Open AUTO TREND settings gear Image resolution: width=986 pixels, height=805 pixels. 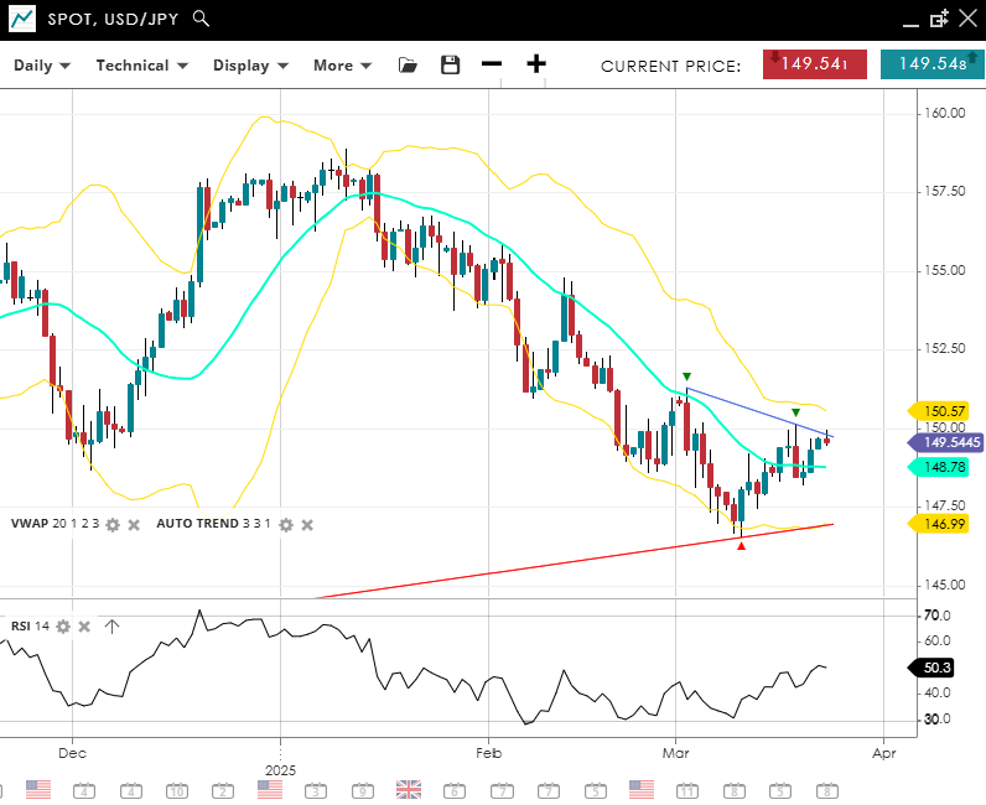tap(286, 524)
